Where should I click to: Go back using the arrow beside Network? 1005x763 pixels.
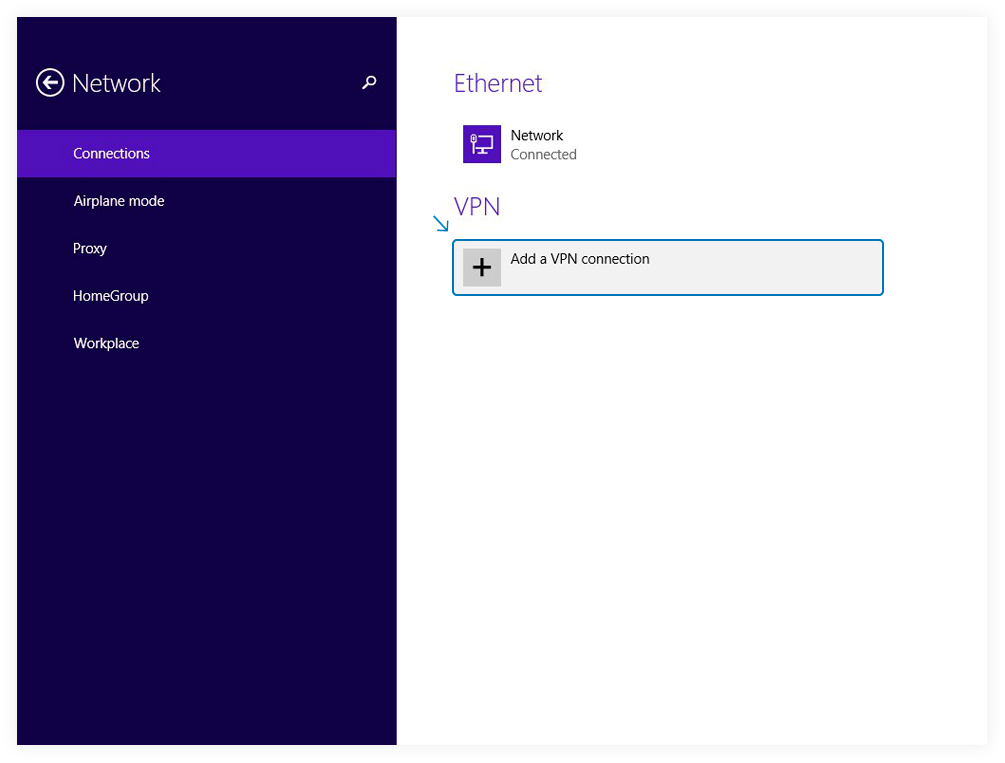click(50, 83)
